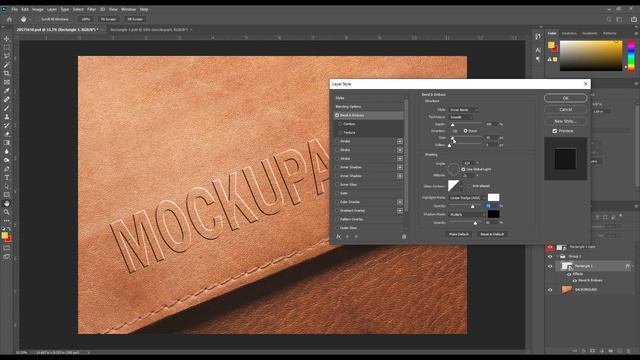This screenshot has height=360, width=640.
Task: Open the Technique dropdown
Action: coord(461,117)
